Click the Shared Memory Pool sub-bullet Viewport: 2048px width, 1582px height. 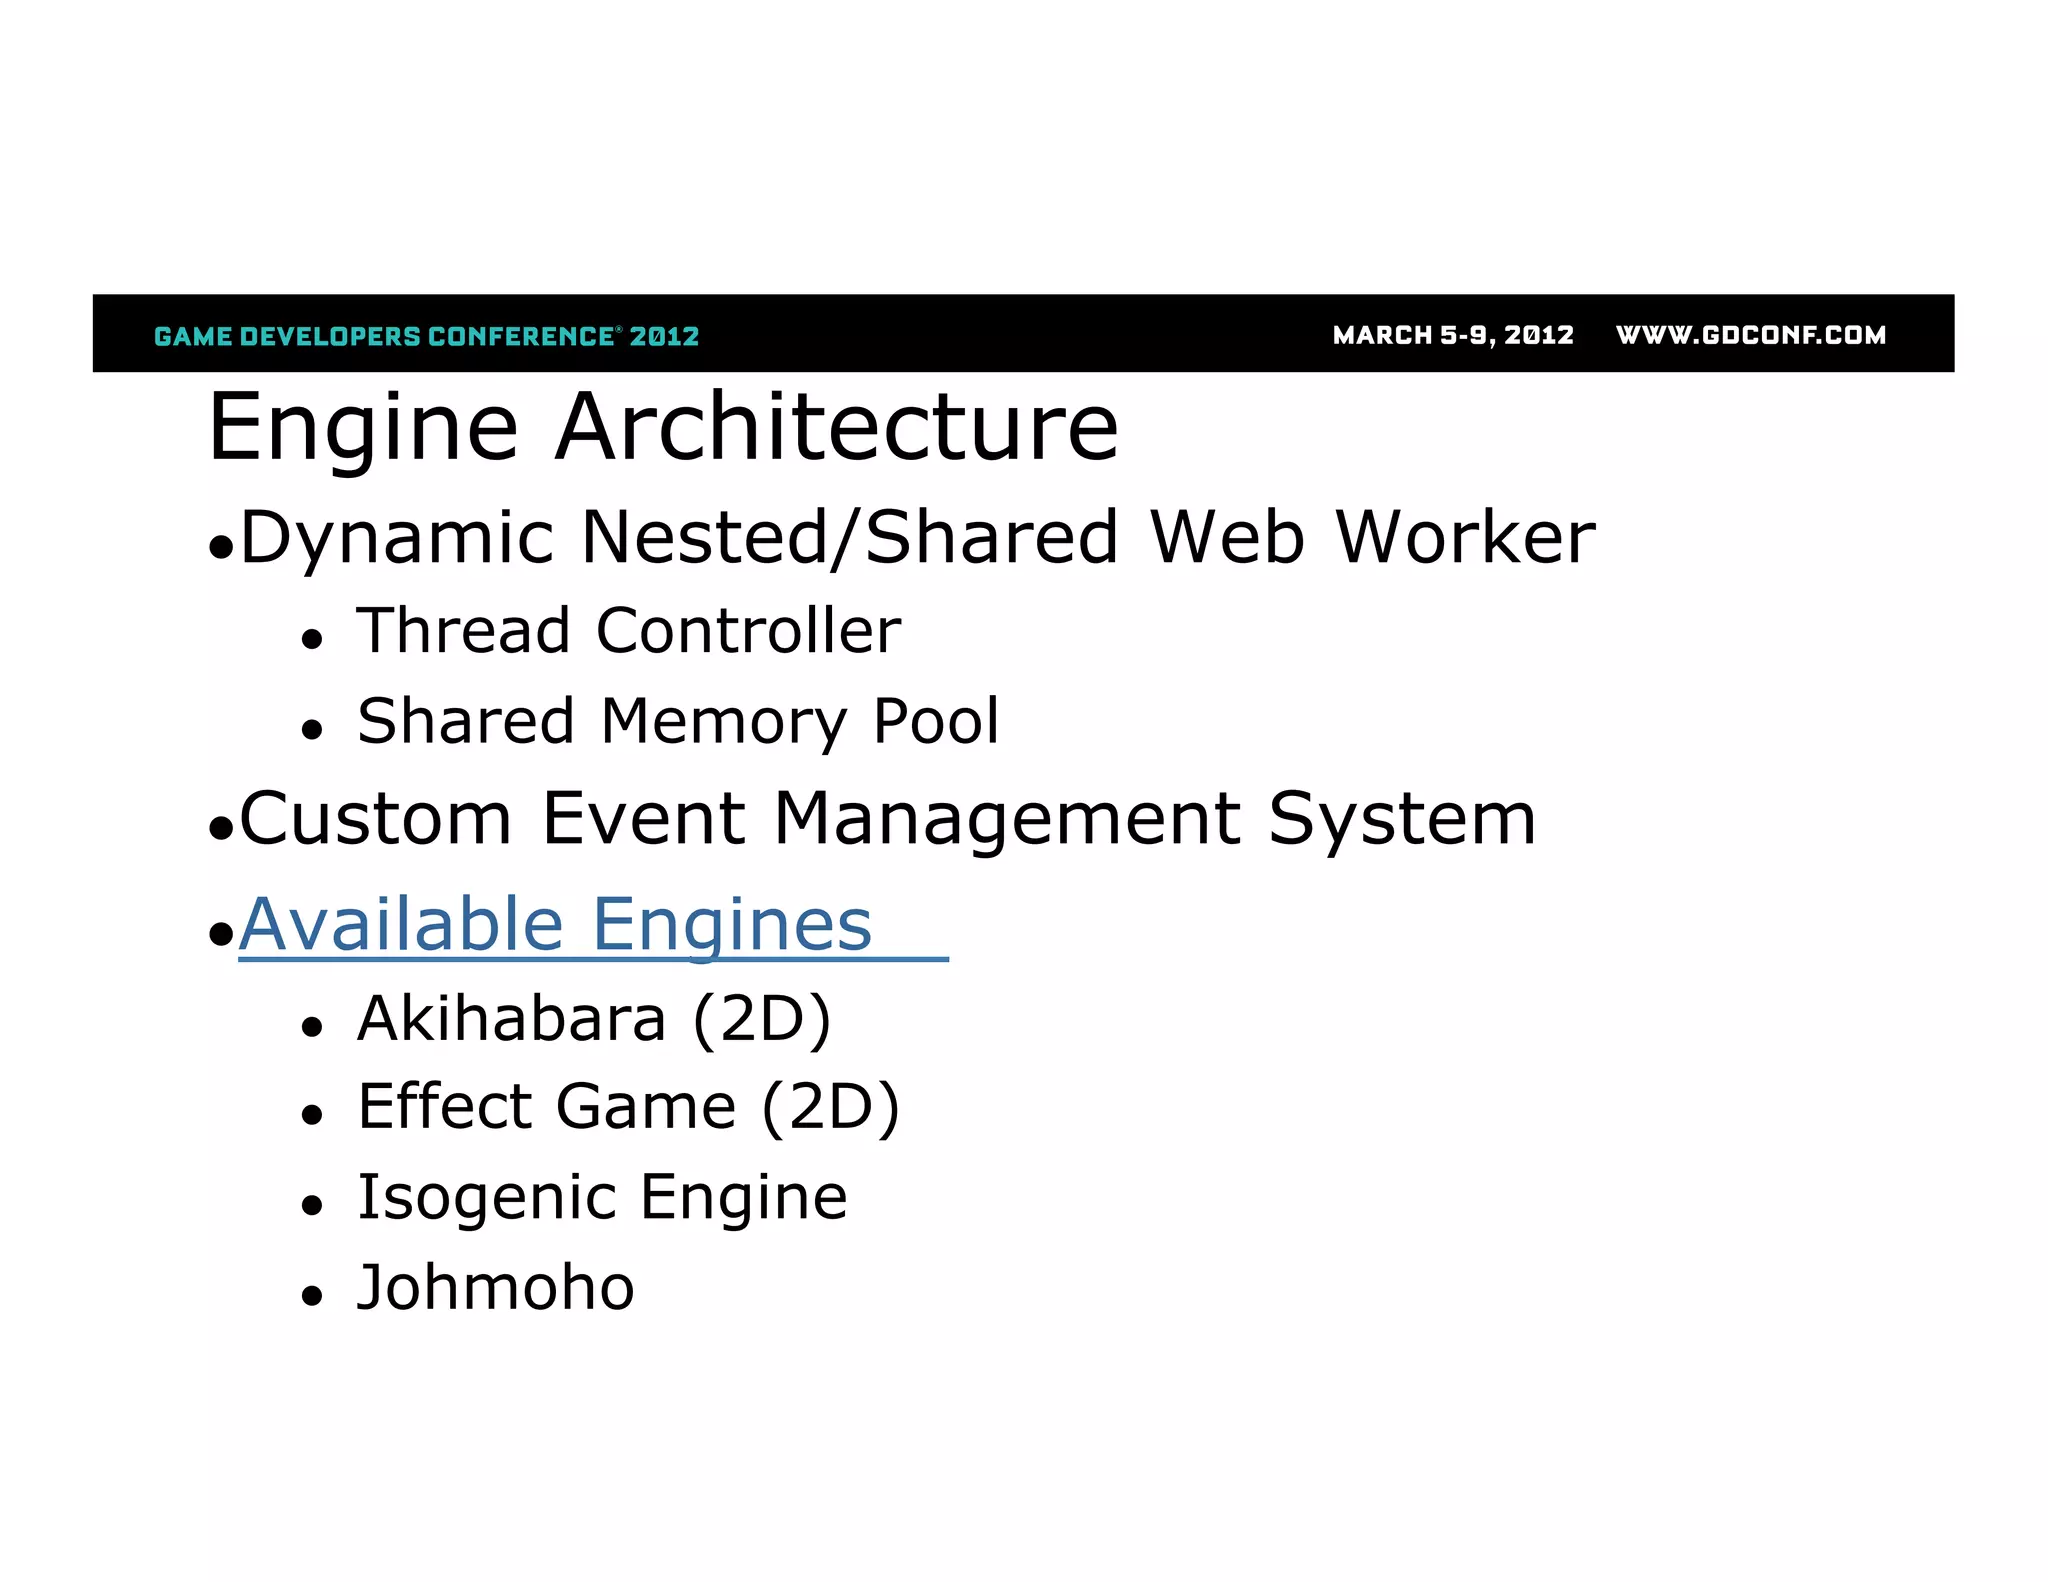(x=678, y=722)
